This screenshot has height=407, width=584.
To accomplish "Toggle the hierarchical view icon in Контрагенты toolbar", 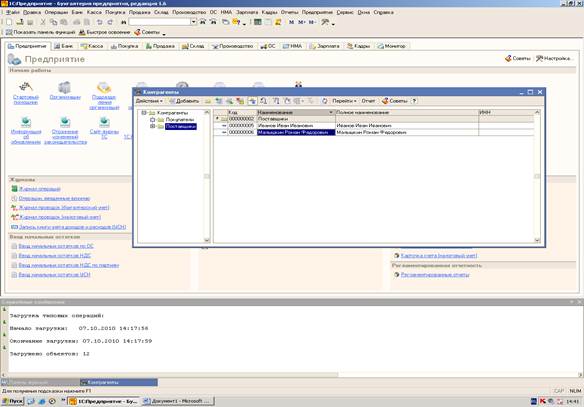I will tap(252, 101).
